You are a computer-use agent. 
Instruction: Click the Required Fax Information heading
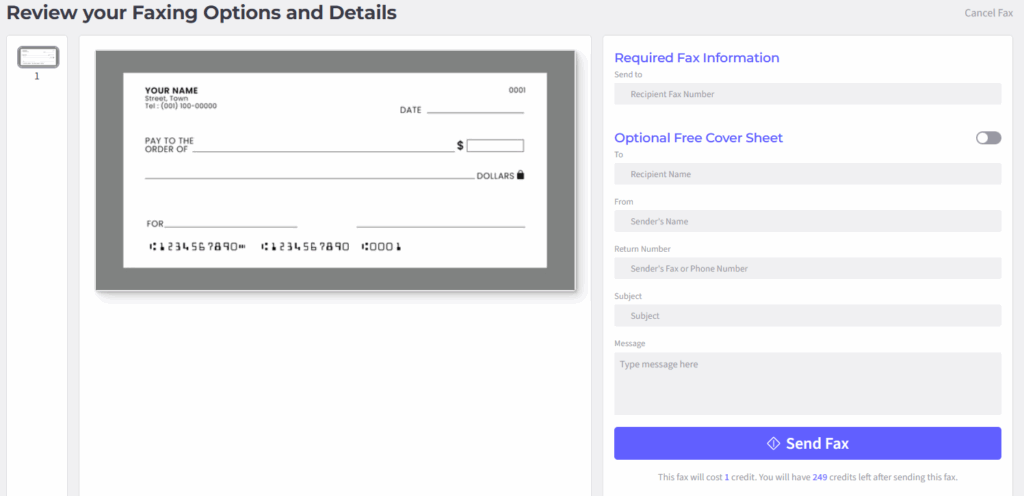point(696,58)
